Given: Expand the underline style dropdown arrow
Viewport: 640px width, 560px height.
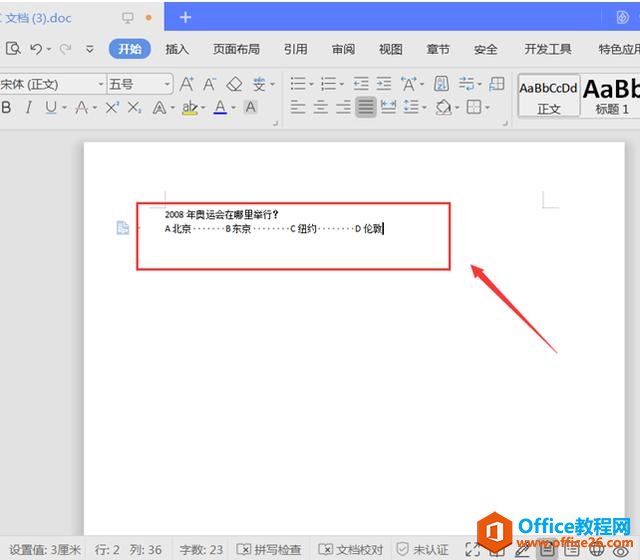Looking at the screenshot, I should [x=64, y=108].
